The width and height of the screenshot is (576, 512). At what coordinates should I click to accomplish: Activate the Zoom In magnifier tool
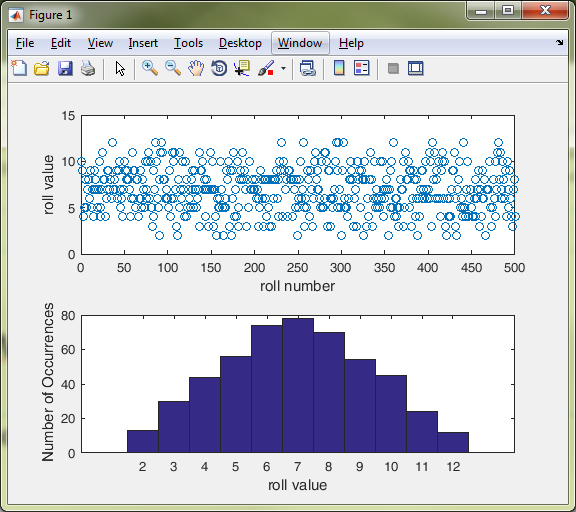click(x=150, y=68)
